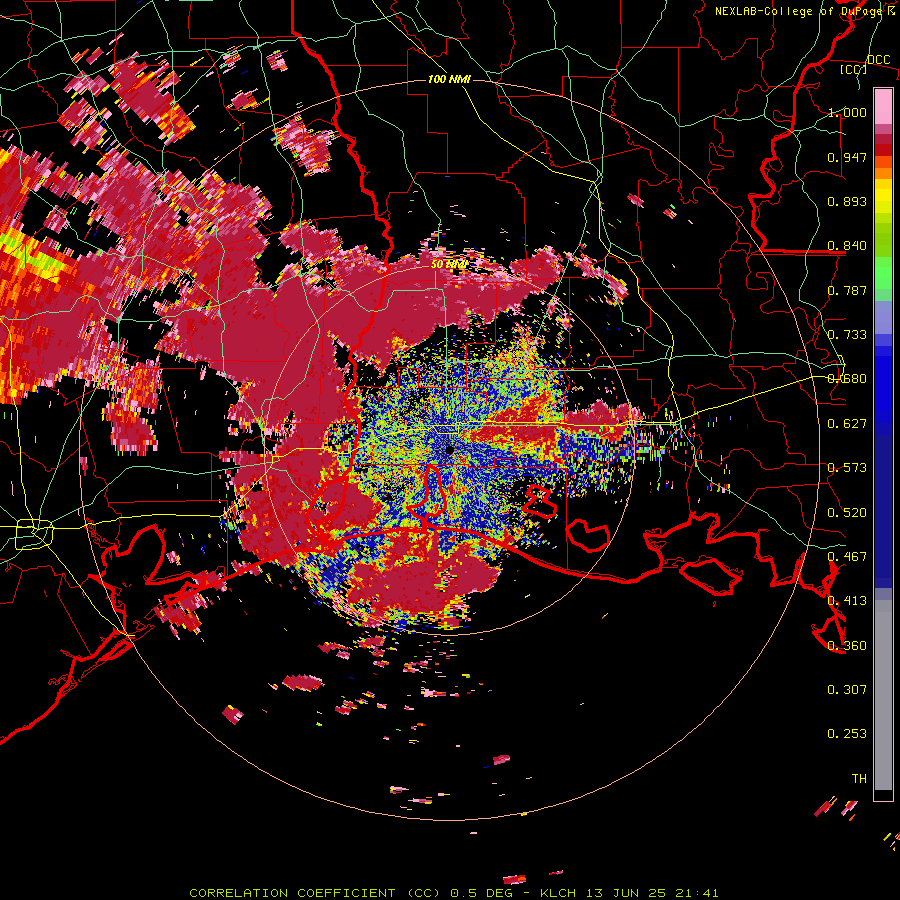The image size is (900, 900).
Task: Select the 0.307 scale value
Action: [847, 690]
